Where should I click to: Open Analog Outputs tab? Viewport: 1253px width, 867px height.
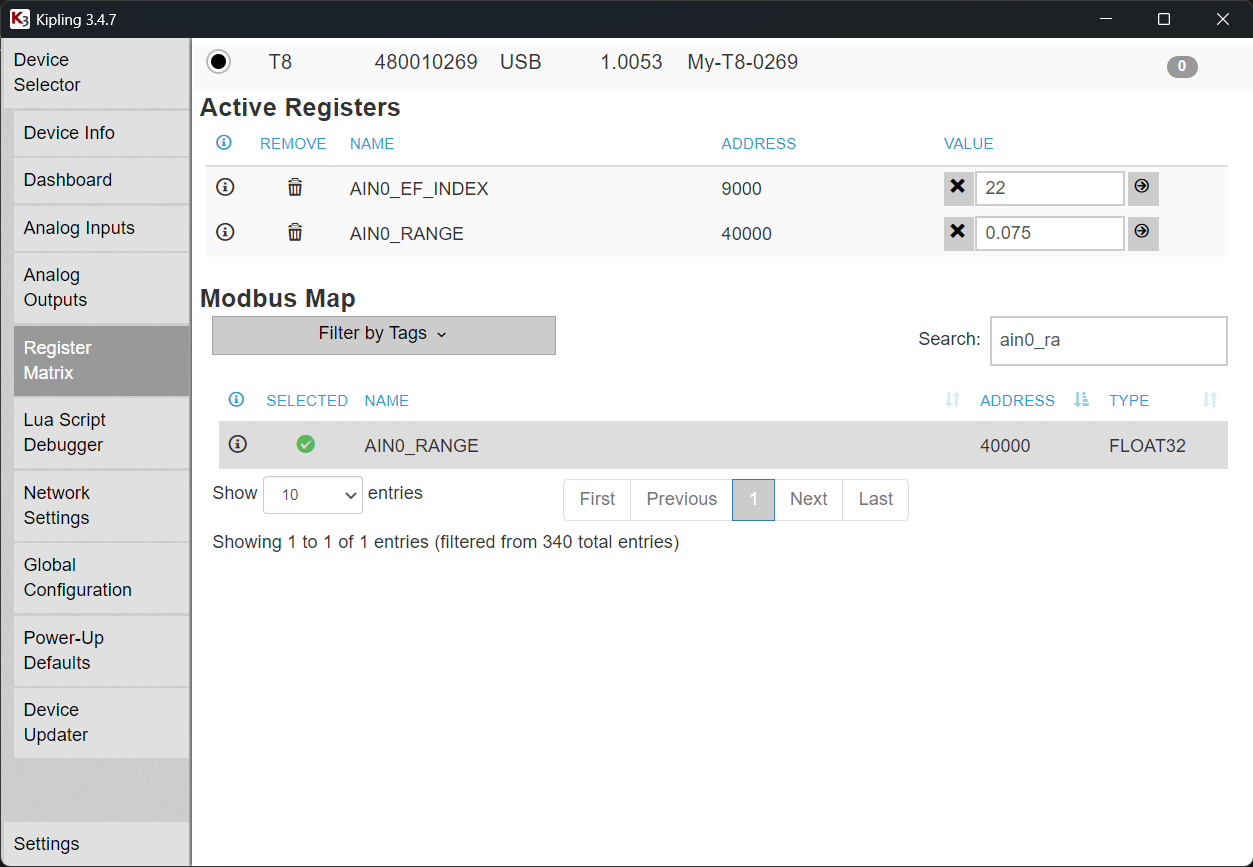[101, 288]
